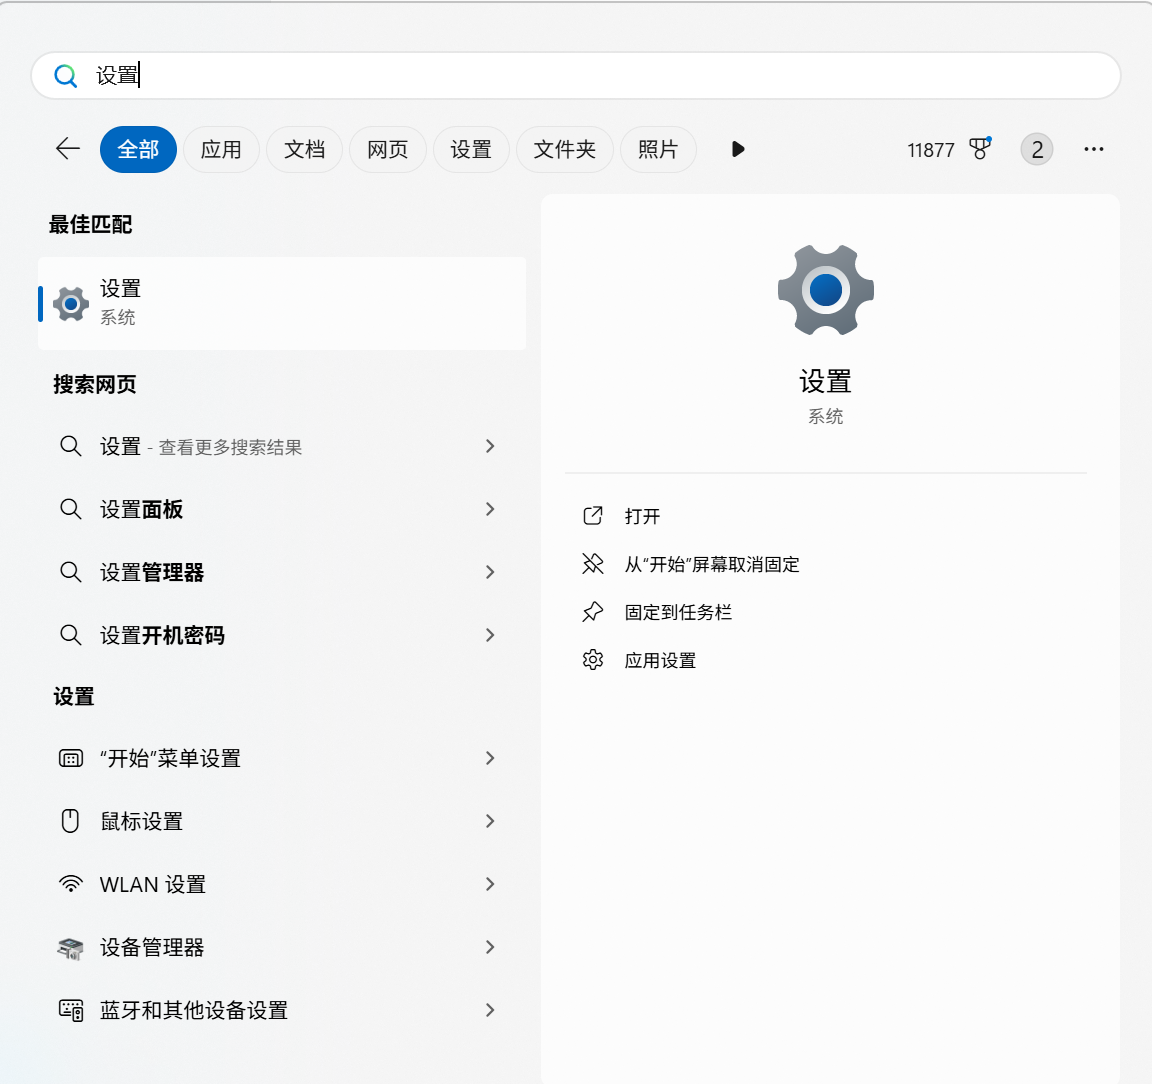Screen dimensions: 1152x1084
Task: Open the 设置 best match result
Action: click(x=282, y=303)
